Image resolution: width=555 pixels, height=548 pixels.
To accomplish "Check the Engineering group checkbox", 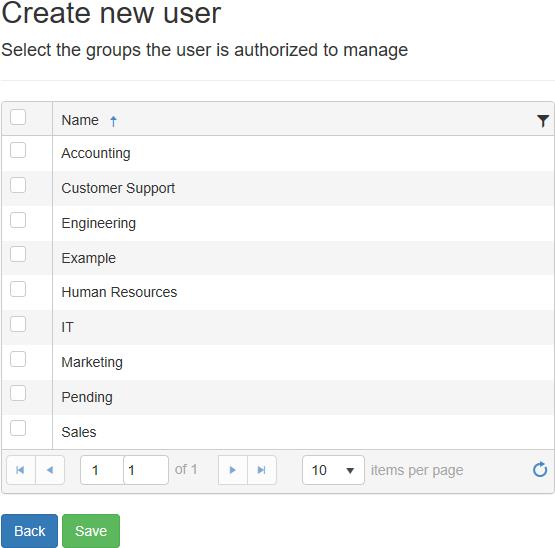I will click(18, 220).
